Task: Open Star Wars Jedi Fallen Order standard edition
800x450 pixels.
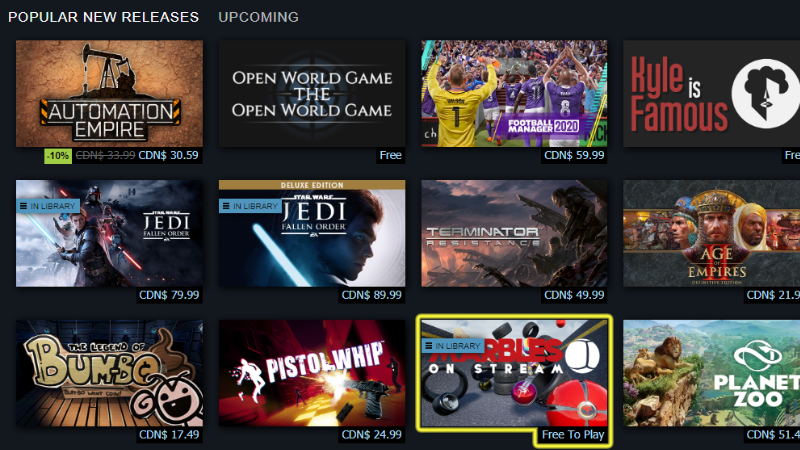Action: click(x=109, y=233)
